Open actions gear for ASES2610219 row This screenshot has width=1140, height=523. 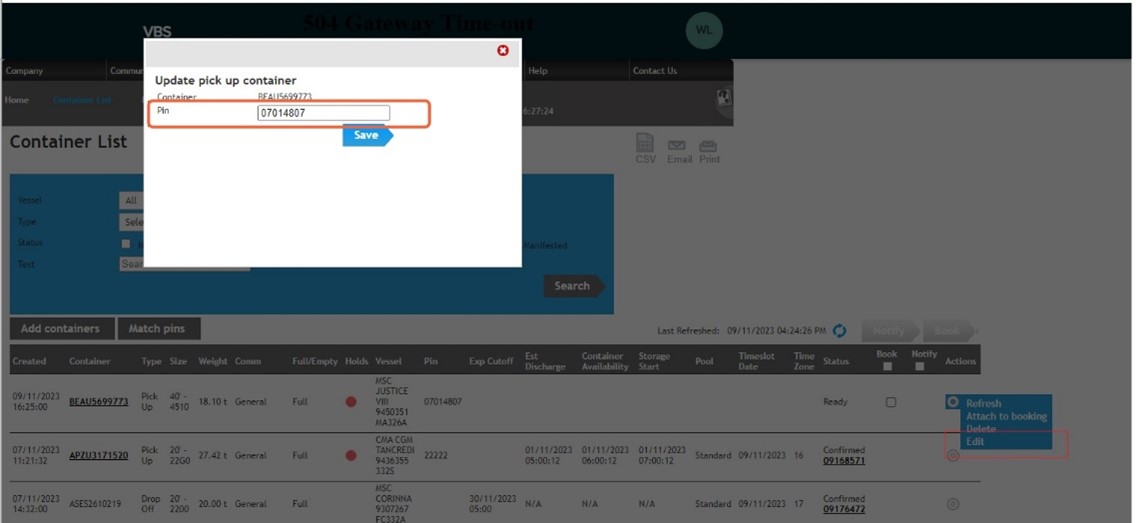952,504
